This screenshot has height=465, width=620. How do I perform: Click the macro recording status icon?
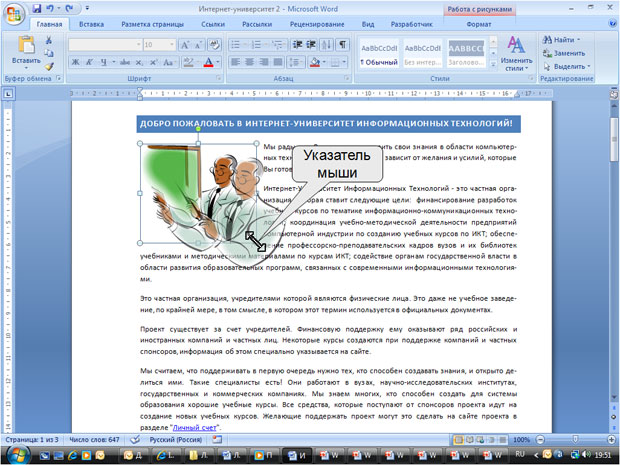217,439
